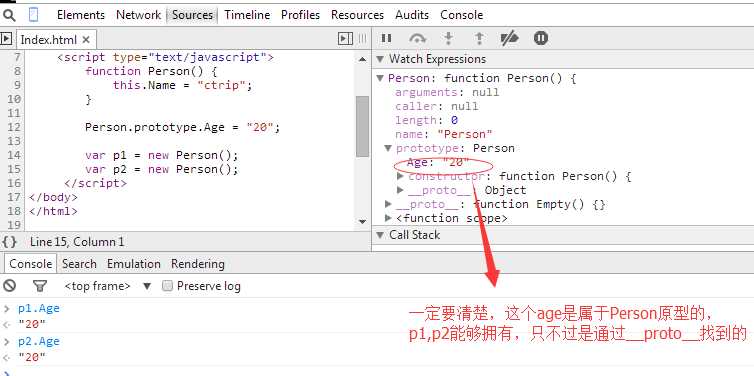Click the p1.Age console entry
The width and height of the screenshot is (754, 376).
coord(39,308)
